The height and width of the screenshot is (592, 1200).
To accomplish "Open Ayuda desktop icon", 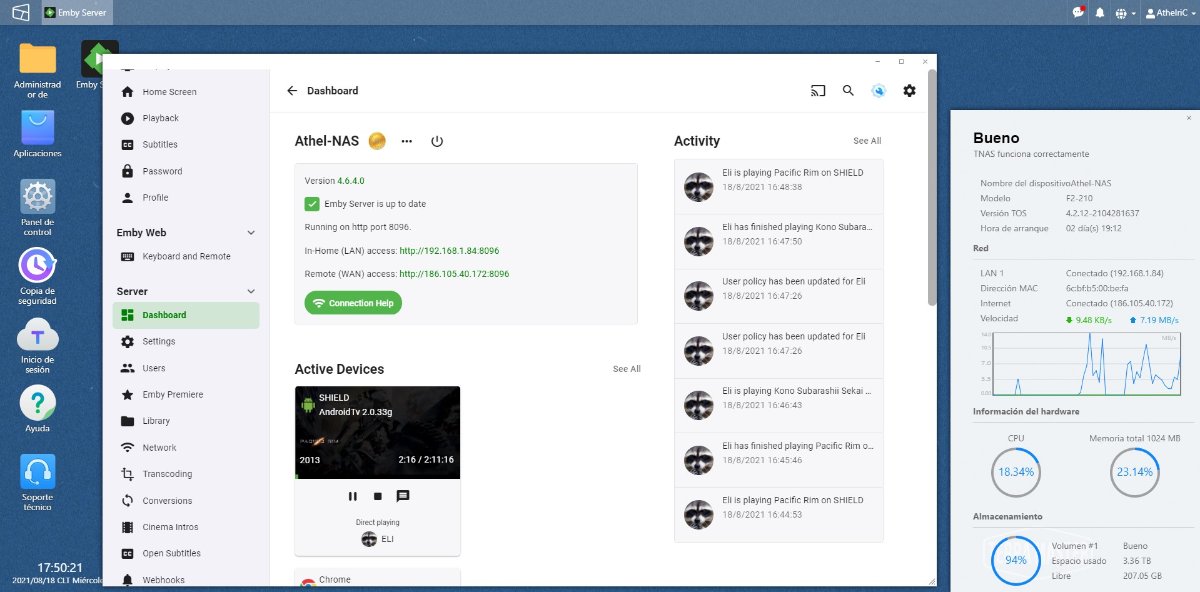I will click(x=38, y=410).
